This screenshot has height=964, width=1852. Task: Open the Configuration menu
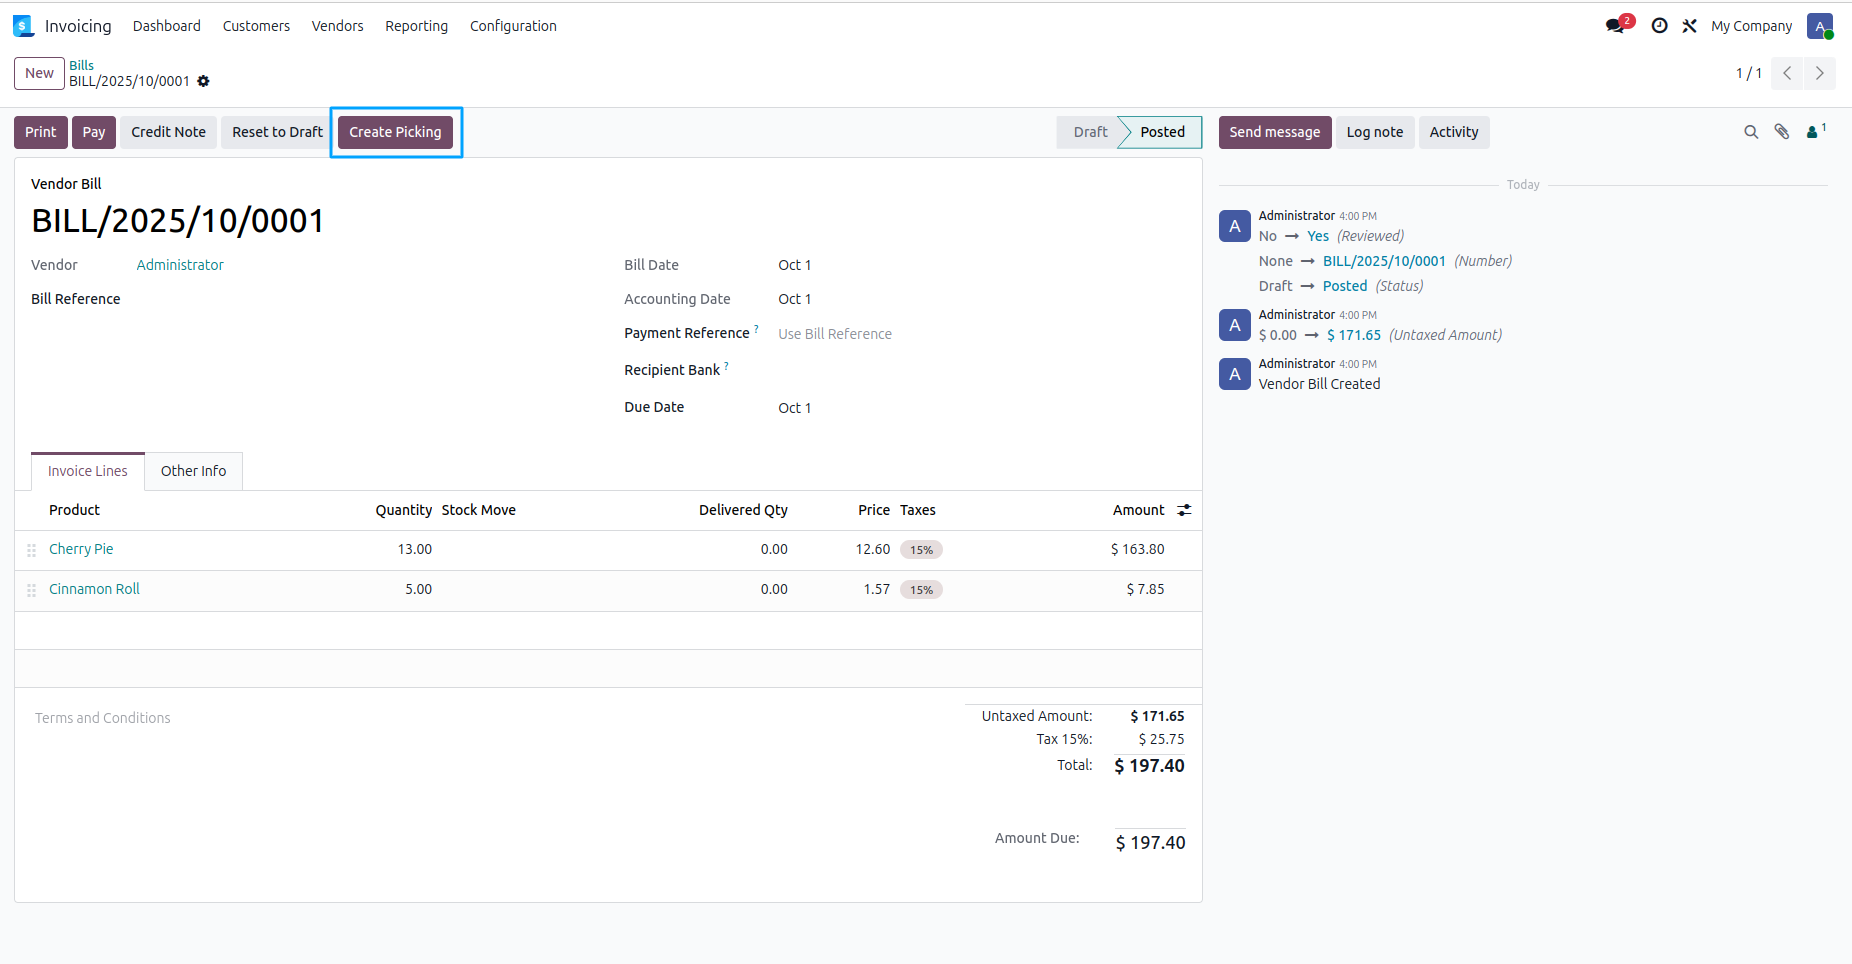(x=513, y=26)
